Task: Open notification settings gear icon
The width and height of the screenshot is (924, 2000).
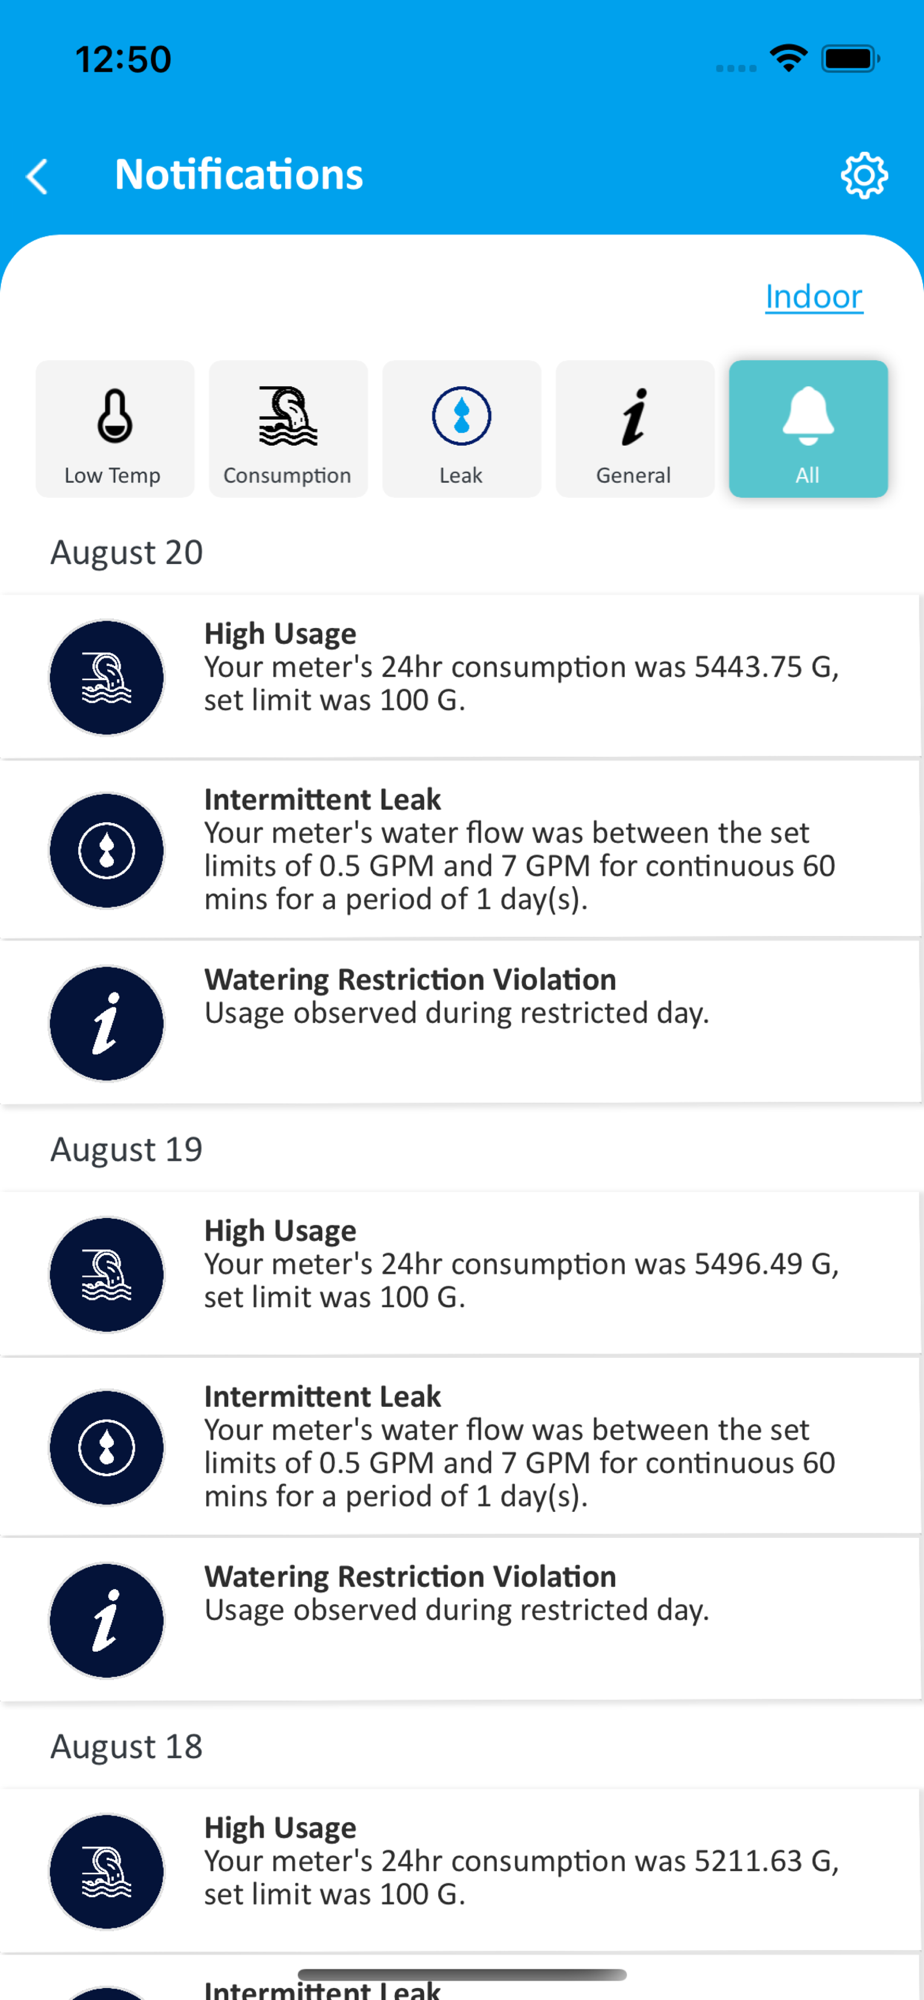Action: (x=864, y=176)
